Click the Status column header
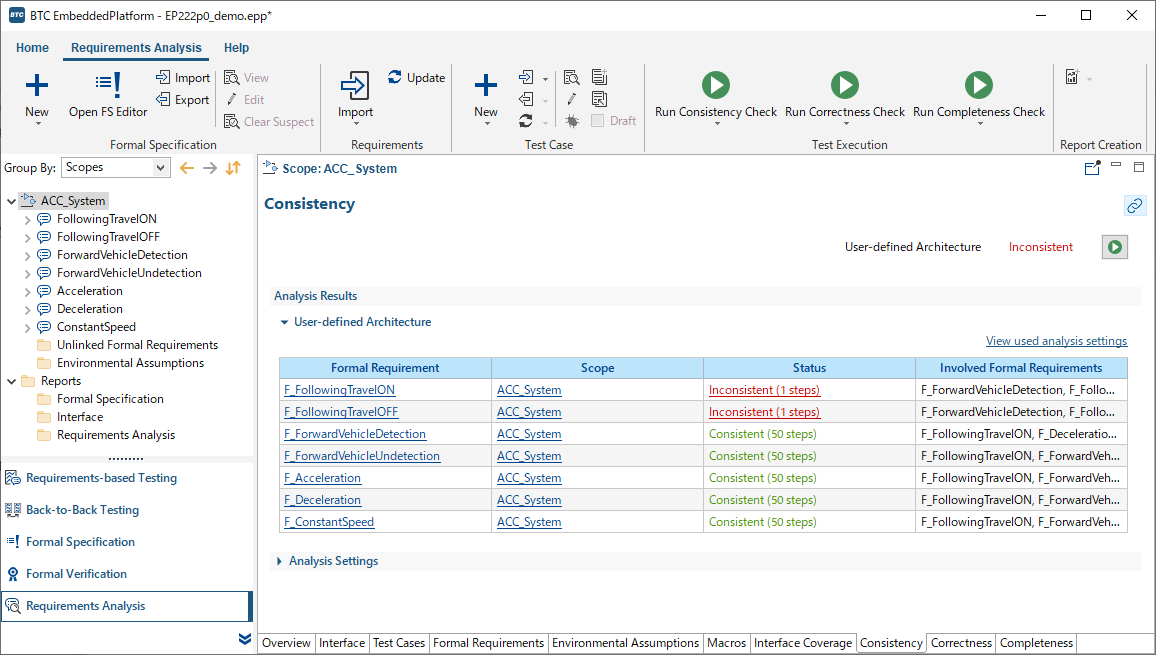 point(809,368)
